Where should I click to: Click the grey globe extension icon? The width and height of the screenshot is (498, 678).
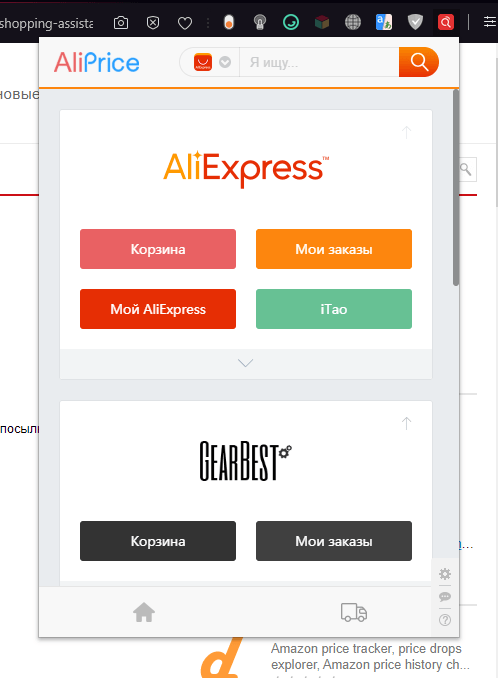point(353,22)
